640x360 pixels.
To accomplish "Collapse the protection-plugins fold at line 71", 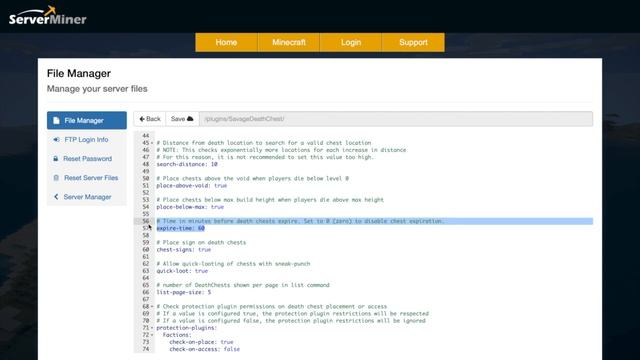I will [152, 328].
